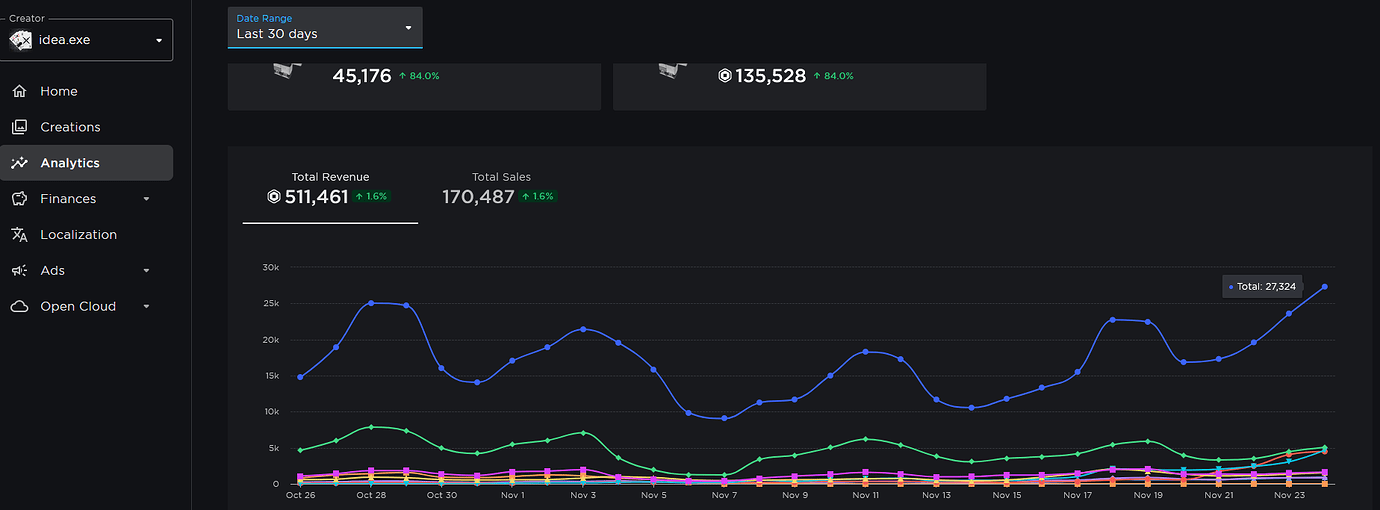1380x510 pixels.
Task: Expand the Creator idea.exe selector arrow
Action: pyautogui.click(x=159, y=41)
